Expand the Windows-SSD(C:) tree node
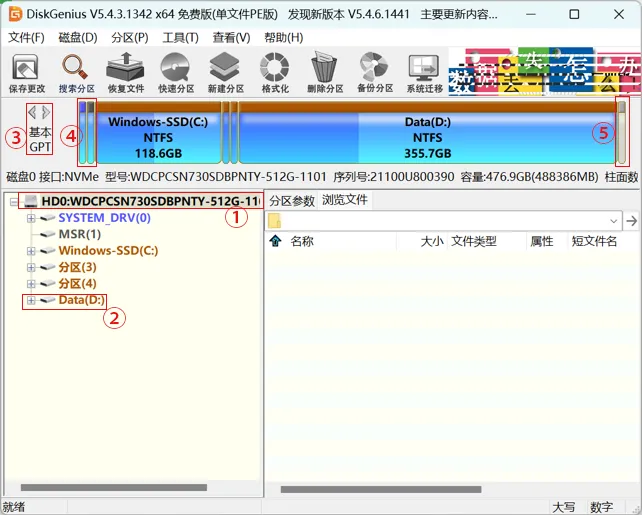 pyautogui.click(x=31, y=251)
